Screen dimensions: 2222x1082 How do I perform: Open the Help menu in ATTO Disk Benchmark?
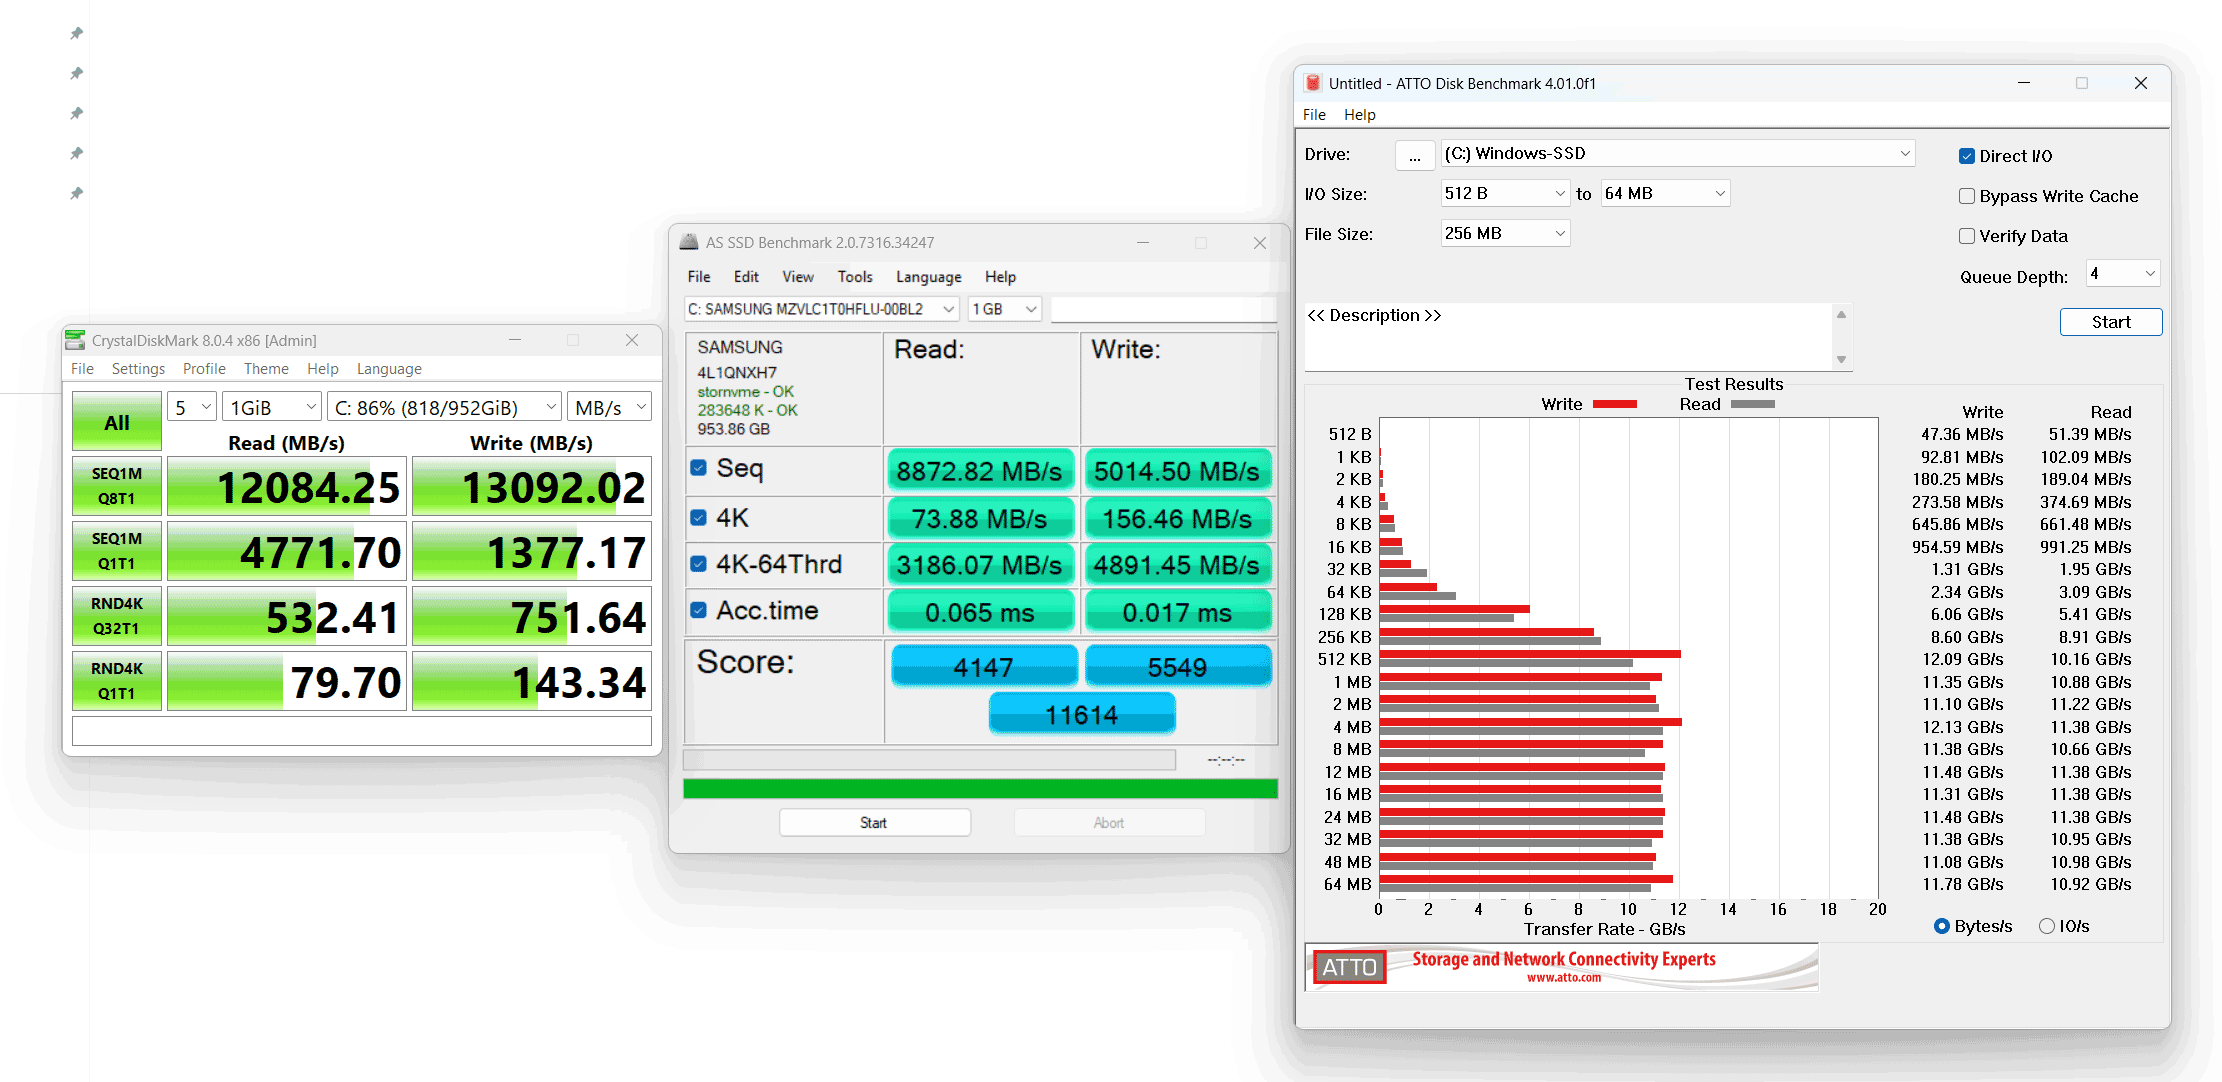click(1359, 115)
